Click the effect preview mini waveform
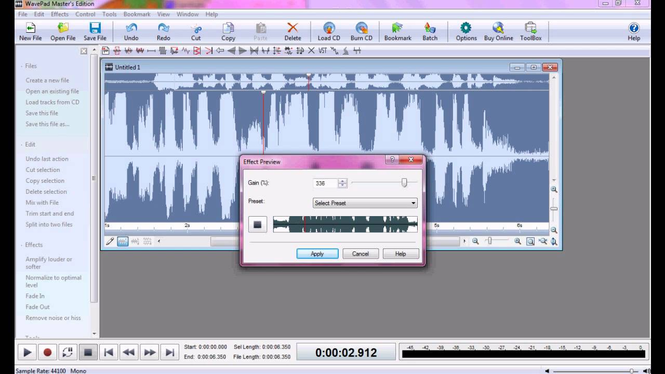 click(x=345, y=224)
